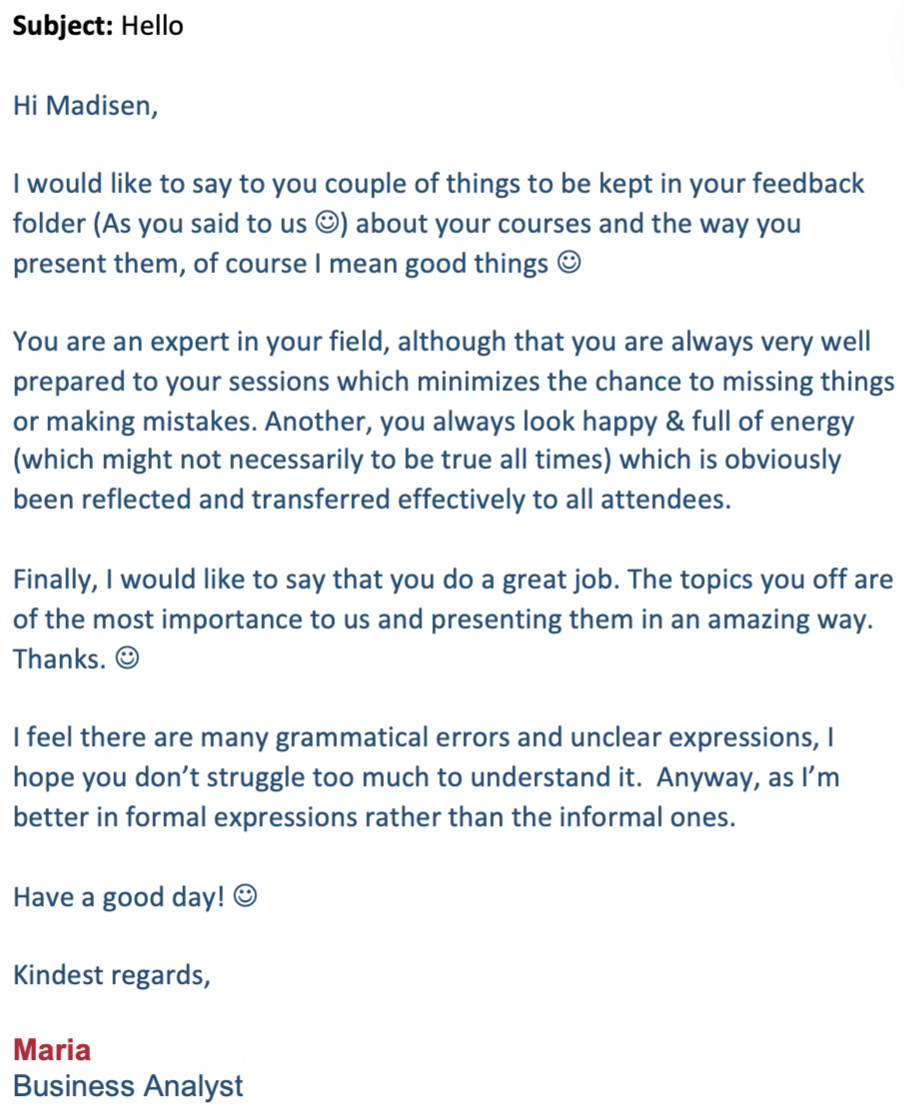Click the "Kindest regards," closing line
The height and width of the screenshot is (1116, 904).
[112, 975]
